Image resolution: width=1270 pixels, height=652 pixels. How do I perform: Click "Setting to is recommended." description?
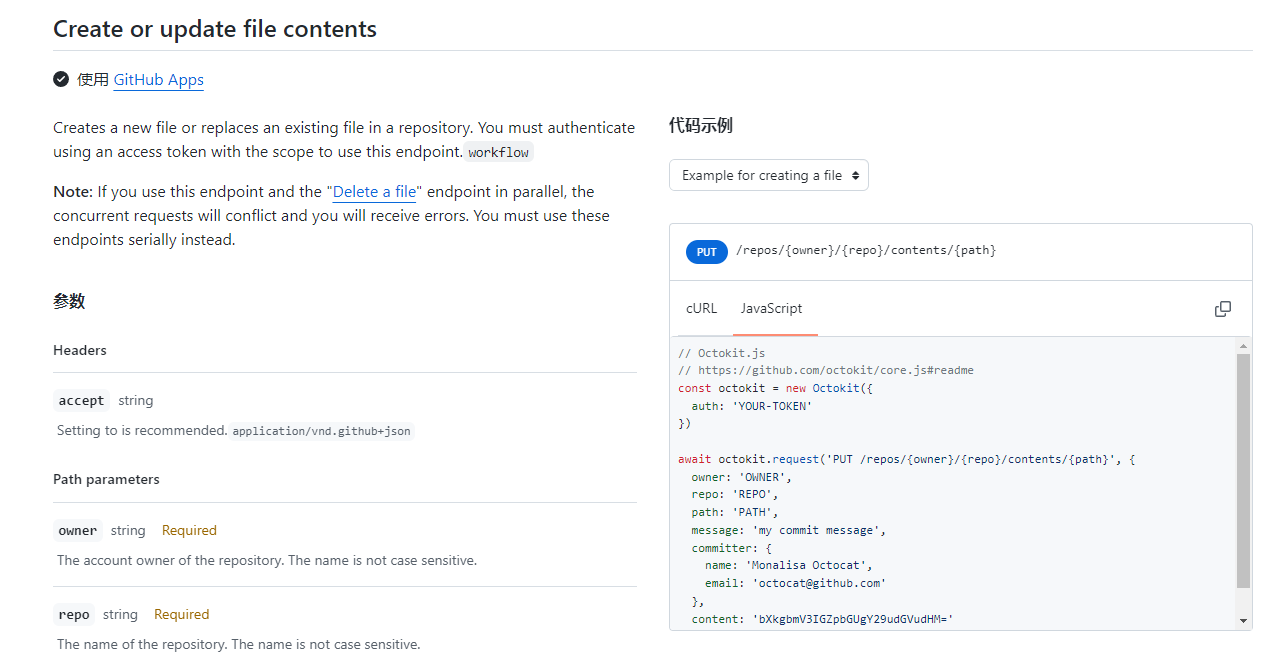click(x=142, y=431)
